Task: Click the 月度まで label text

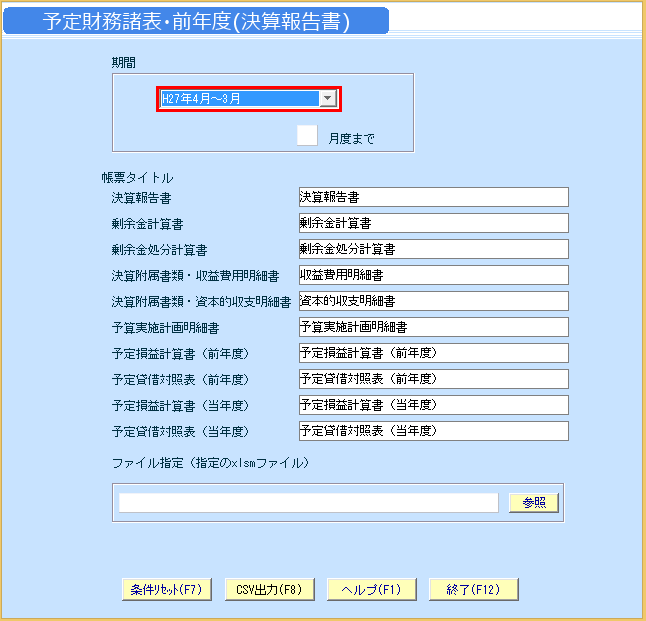Action: (x=351, y=138)
